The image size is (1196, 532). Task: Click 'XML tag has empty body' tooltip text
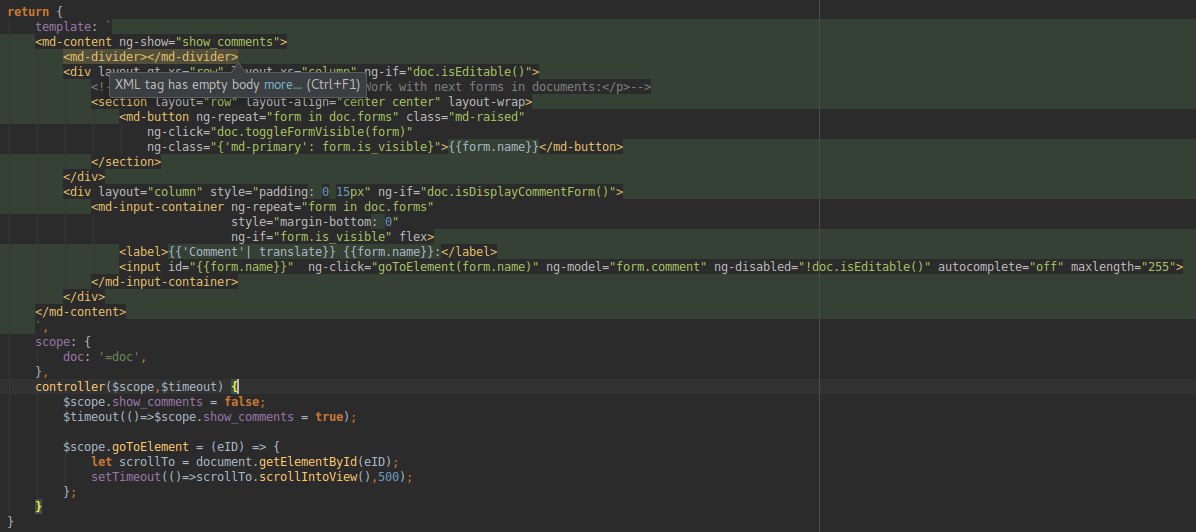pos(188,85)
